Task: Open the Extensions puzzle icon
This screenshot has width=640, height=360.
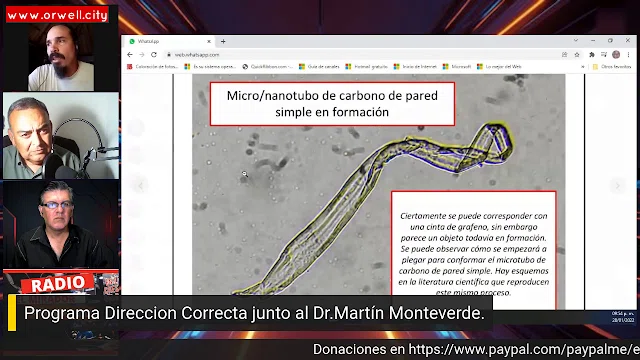Action: 592,55
